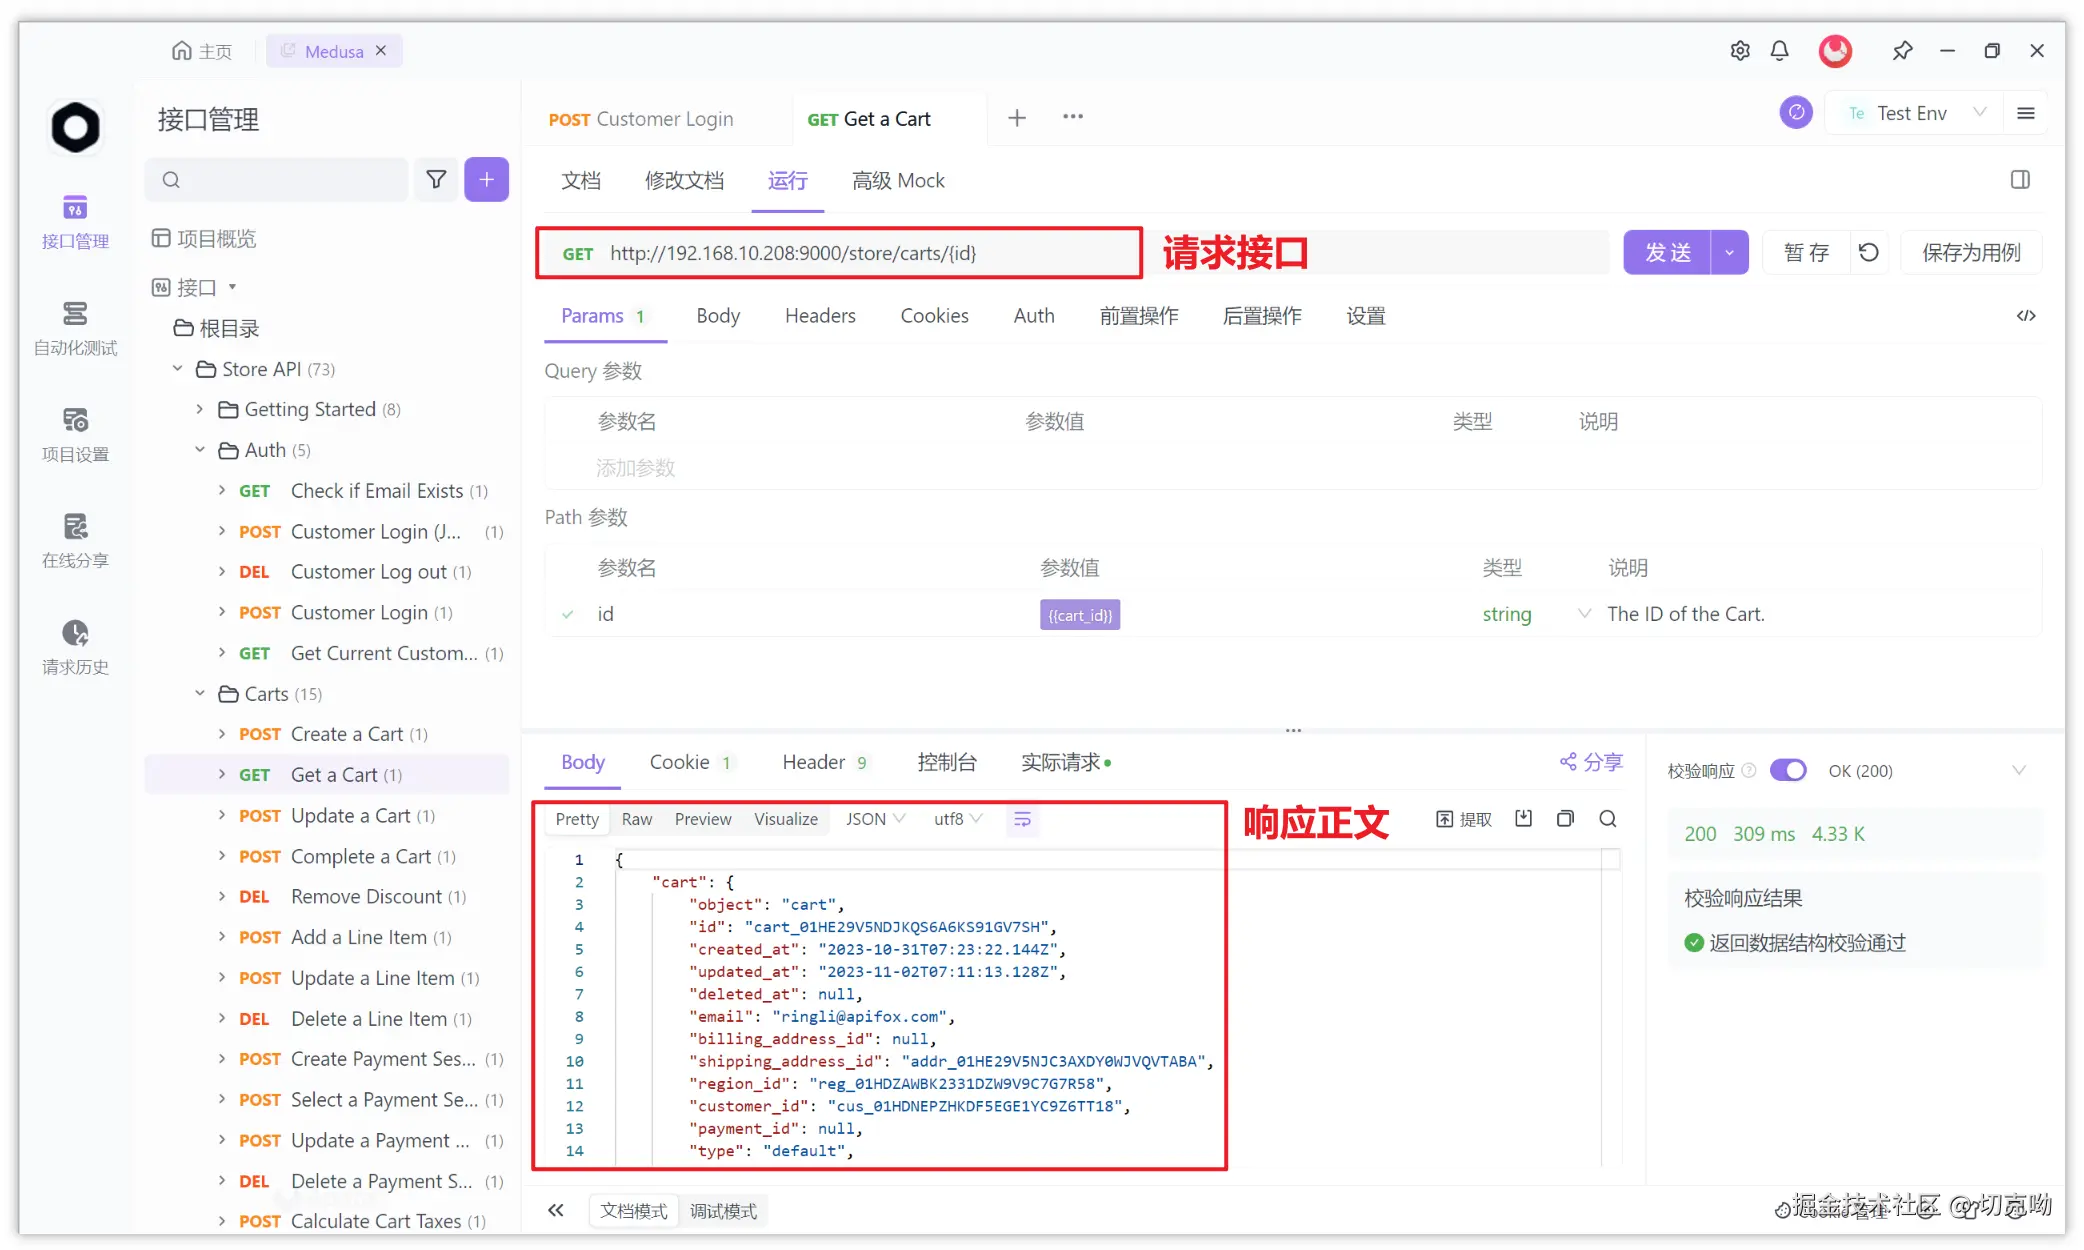Click the purple plus add button
The height and width of the screenshot is (1250, 2084).
[486, 179]
